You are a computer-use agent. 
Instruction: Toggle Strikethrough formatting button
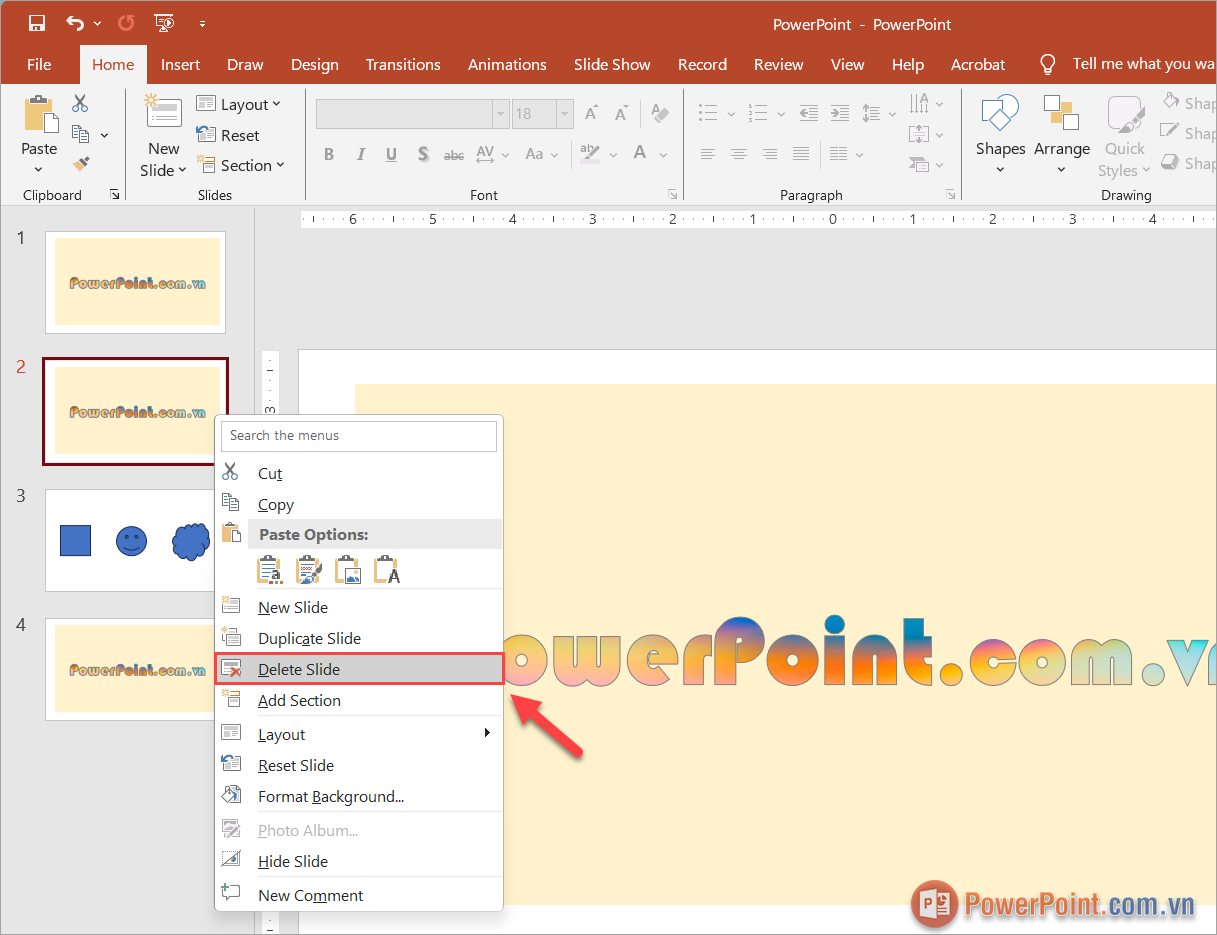(x=454, y=155)
